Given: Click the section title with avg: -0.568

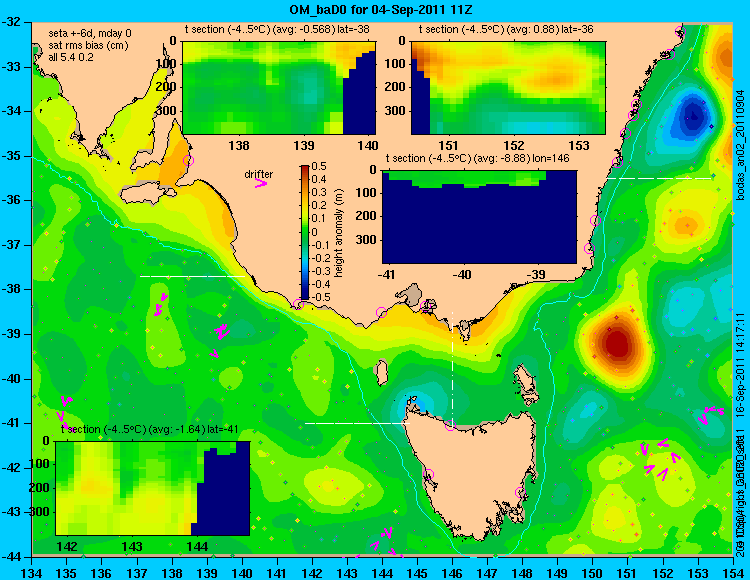Looking at the screenshot, I should click(277, 29).
